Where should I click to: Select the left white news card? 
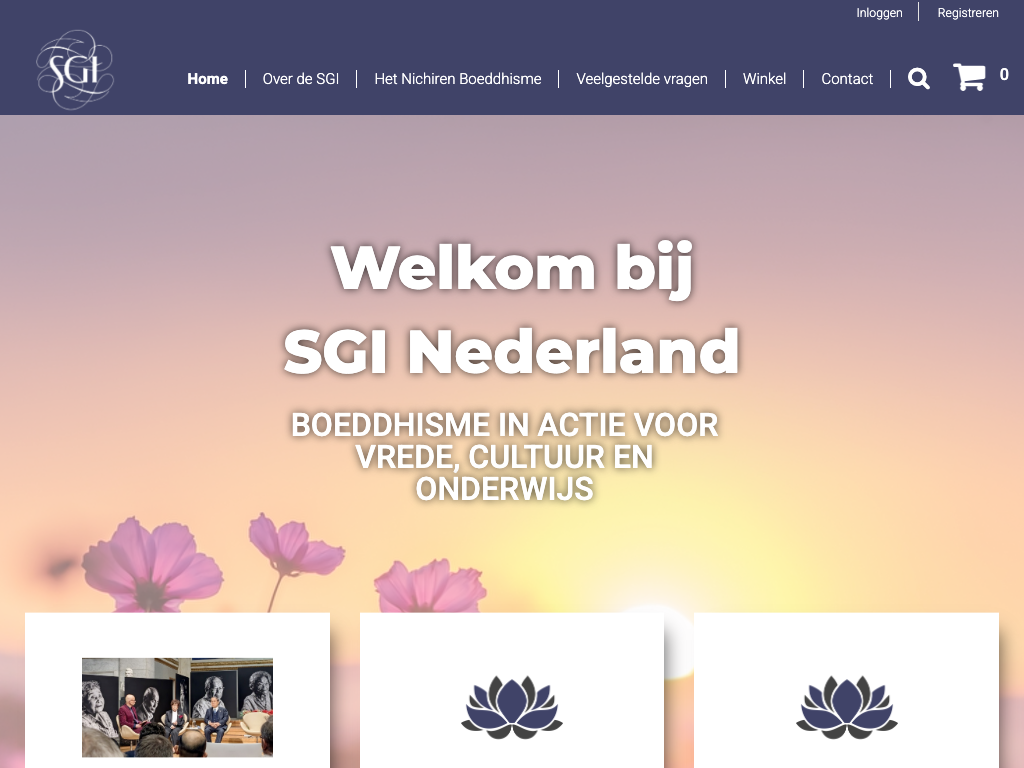177,690
